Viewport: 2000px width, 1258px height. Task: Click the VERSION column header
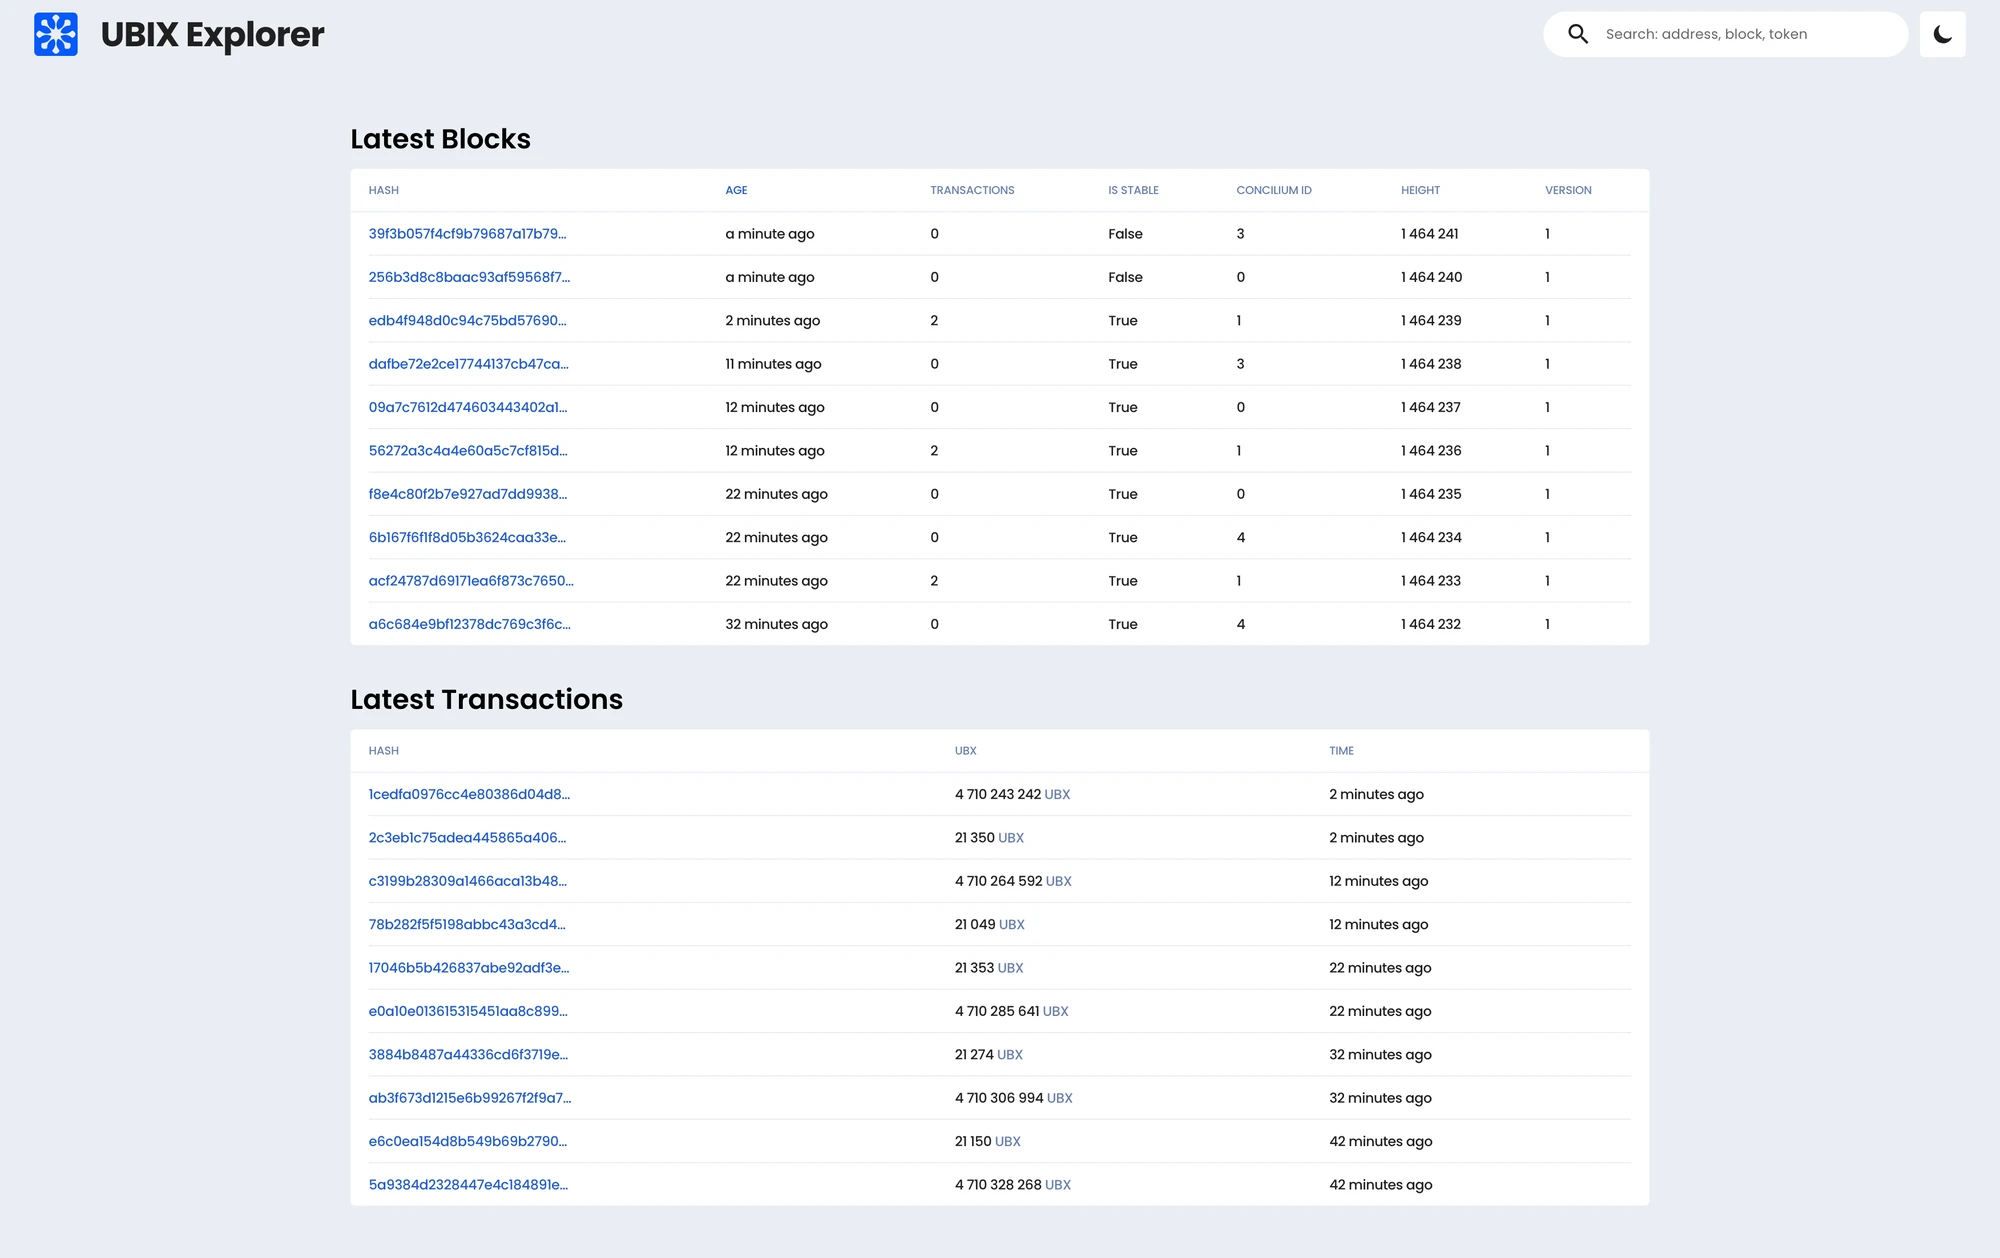(1568, 190)
